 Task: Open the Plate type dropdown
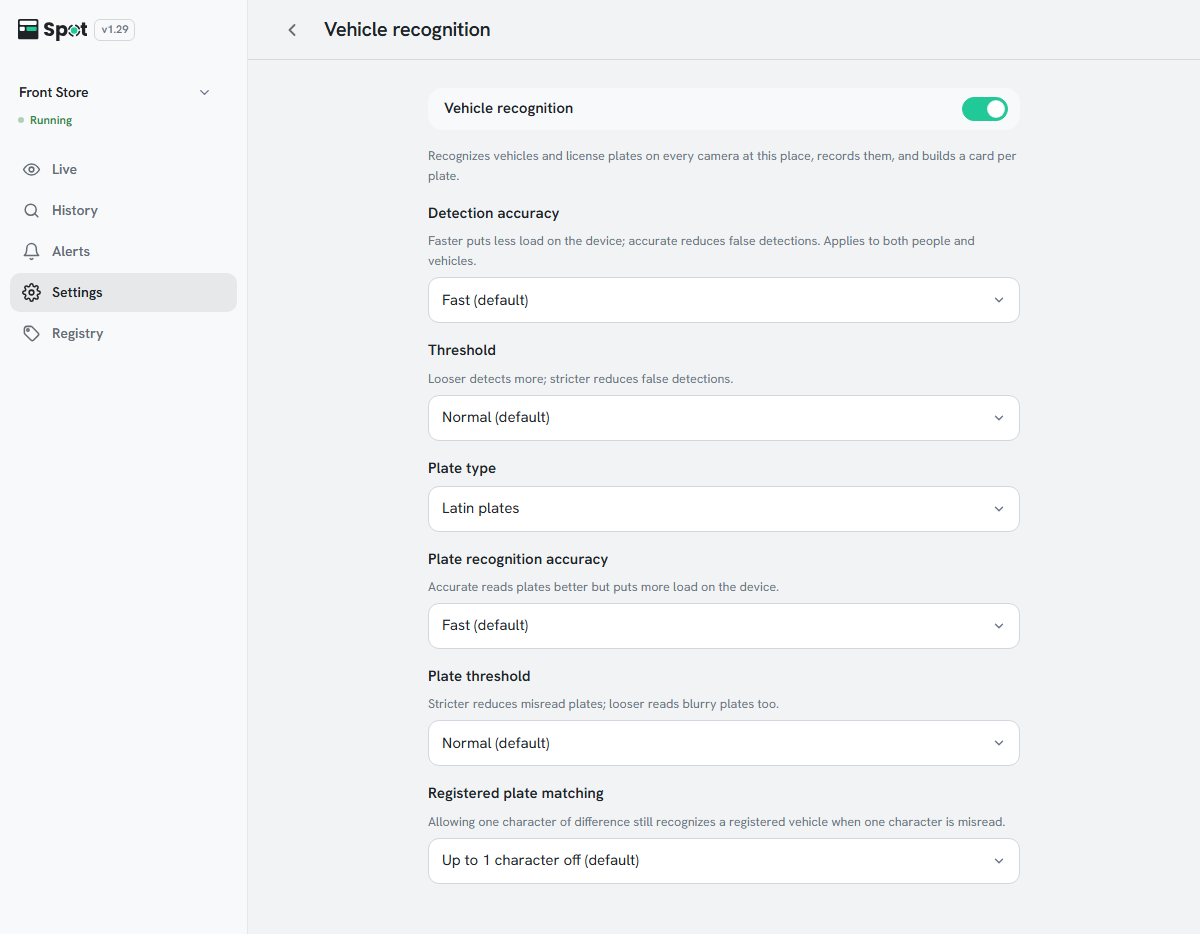point(724,509)
